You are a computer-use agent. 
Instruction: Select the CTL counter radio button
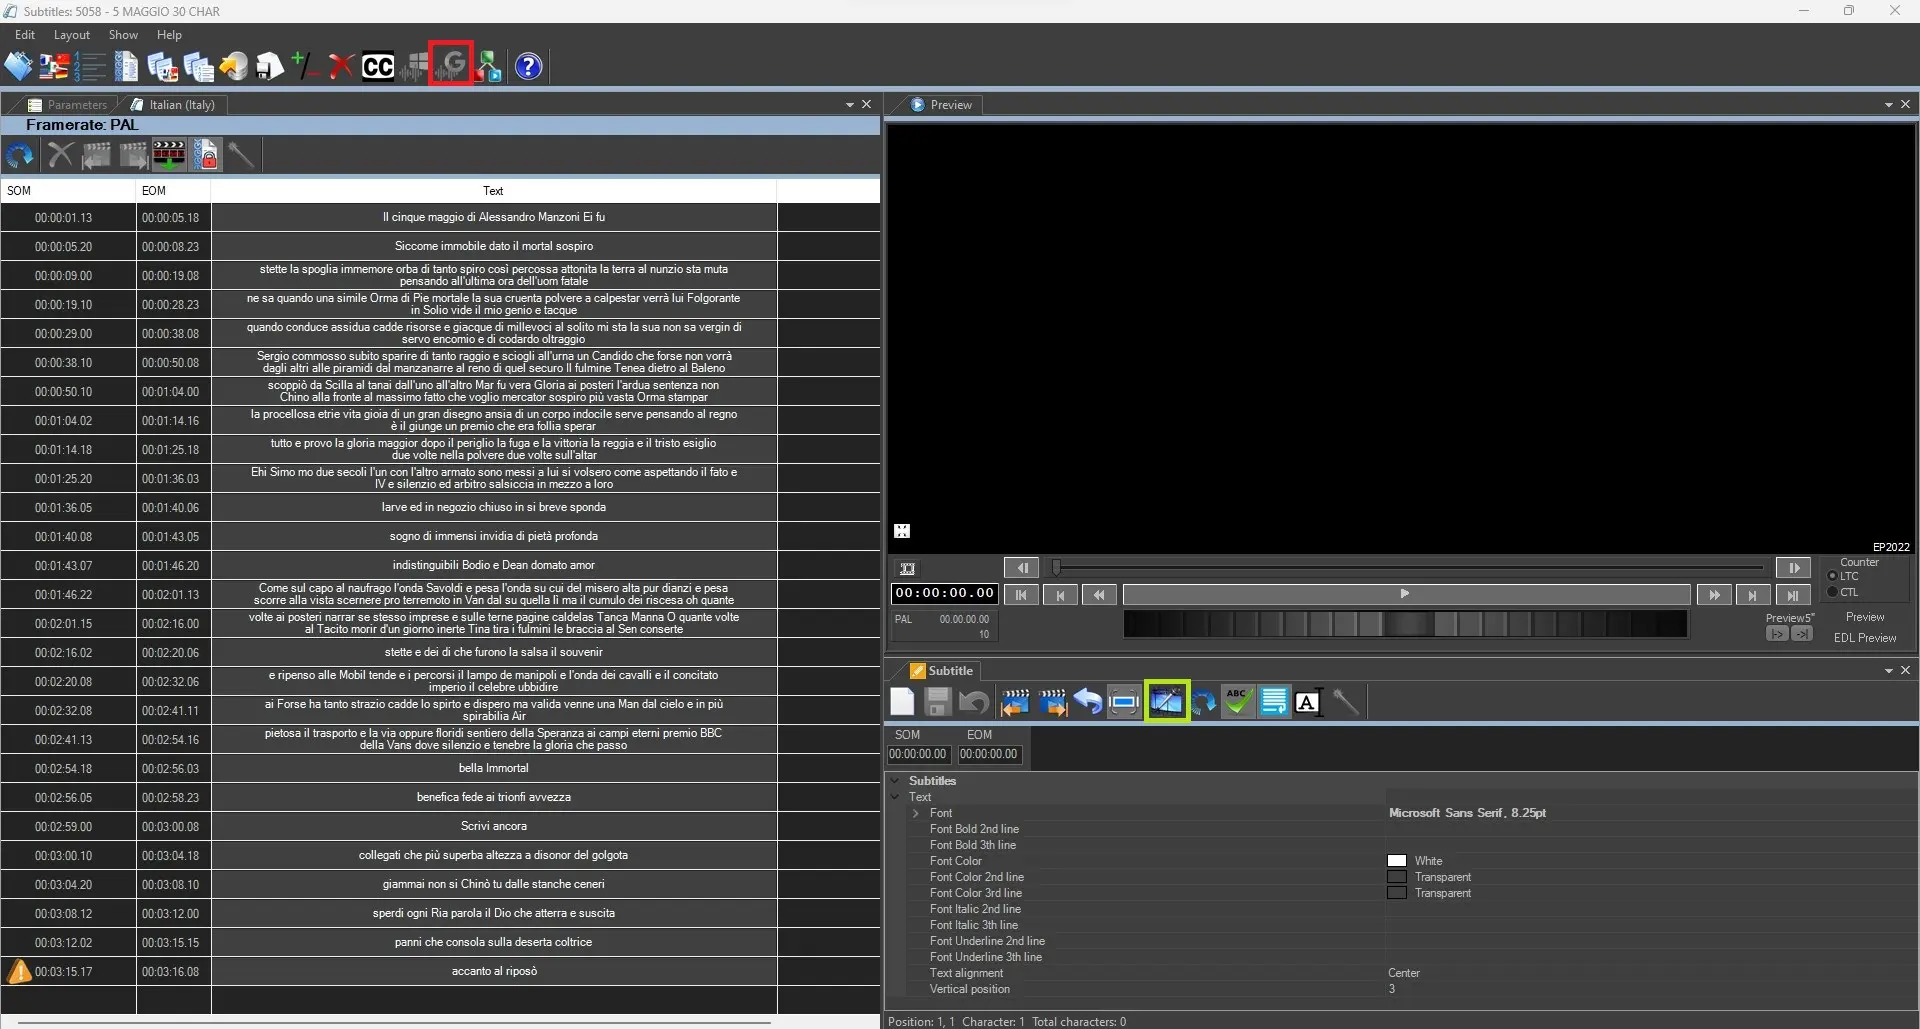pyautogui.click(x=1832, y=592)
